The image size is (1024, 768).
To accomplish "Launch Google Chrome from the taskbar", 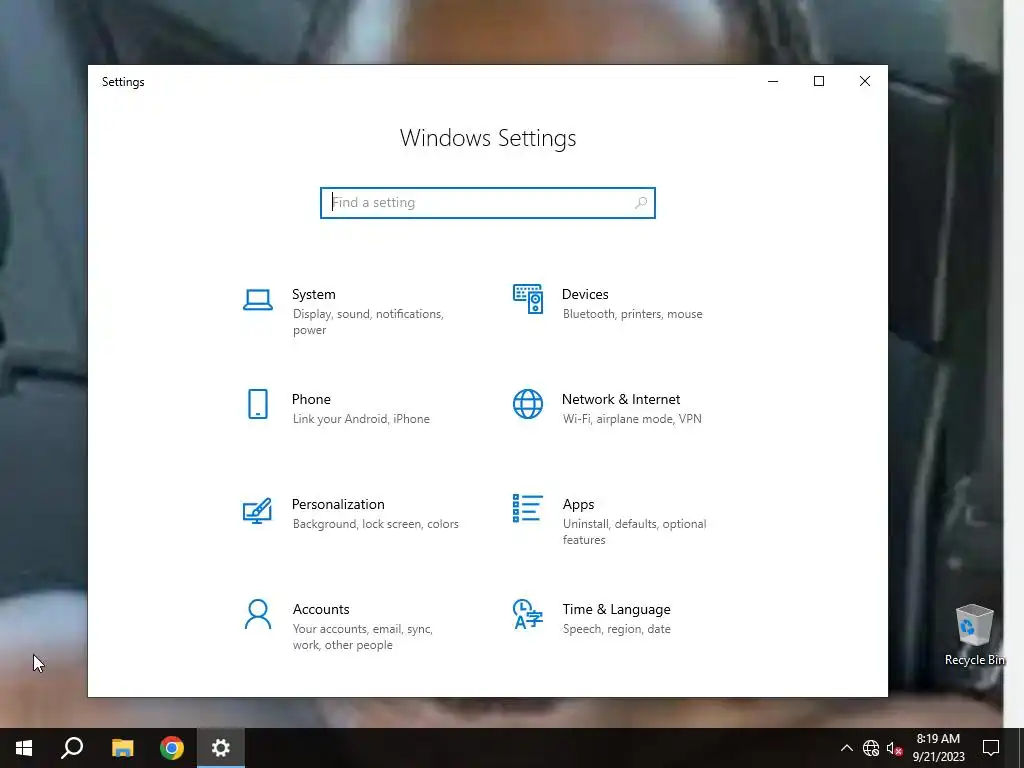I will tap(172, 748).
